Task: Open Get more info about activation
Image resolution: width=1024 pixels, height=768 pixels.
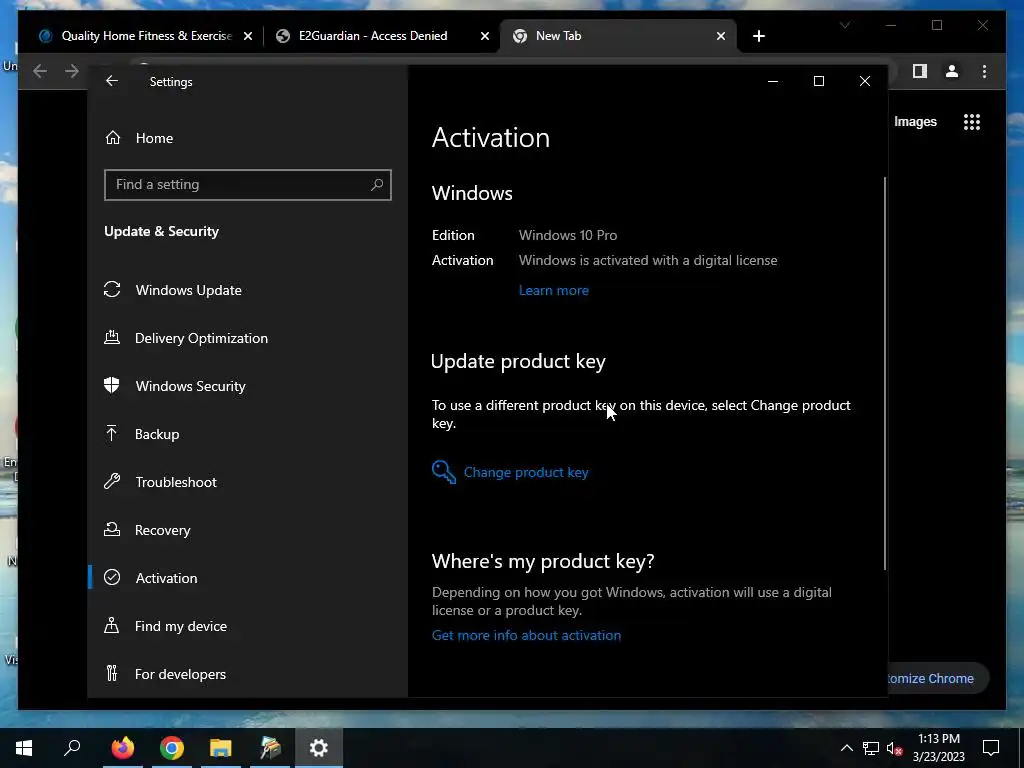Action: click(x=526, y=635)
